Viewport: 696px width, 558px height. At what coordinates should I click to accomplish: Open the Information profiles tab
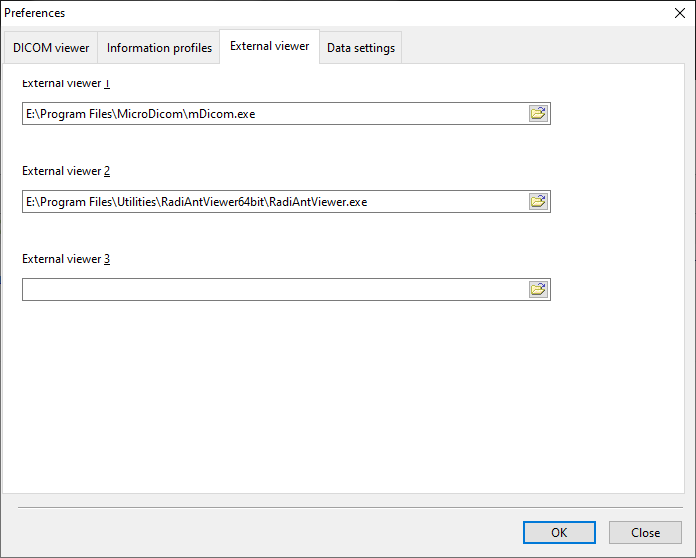tap(159, 48)
